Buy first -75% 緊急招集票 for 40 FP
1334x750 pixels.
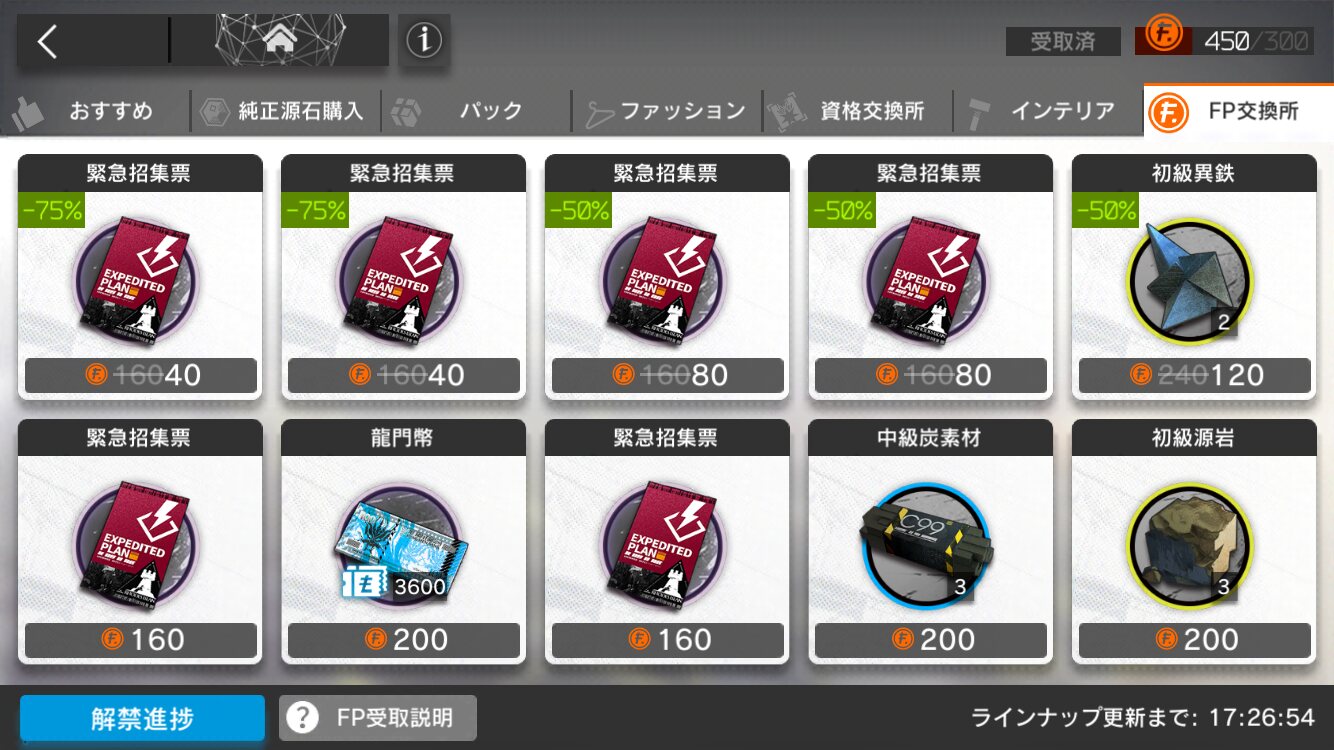click(140, 277)
